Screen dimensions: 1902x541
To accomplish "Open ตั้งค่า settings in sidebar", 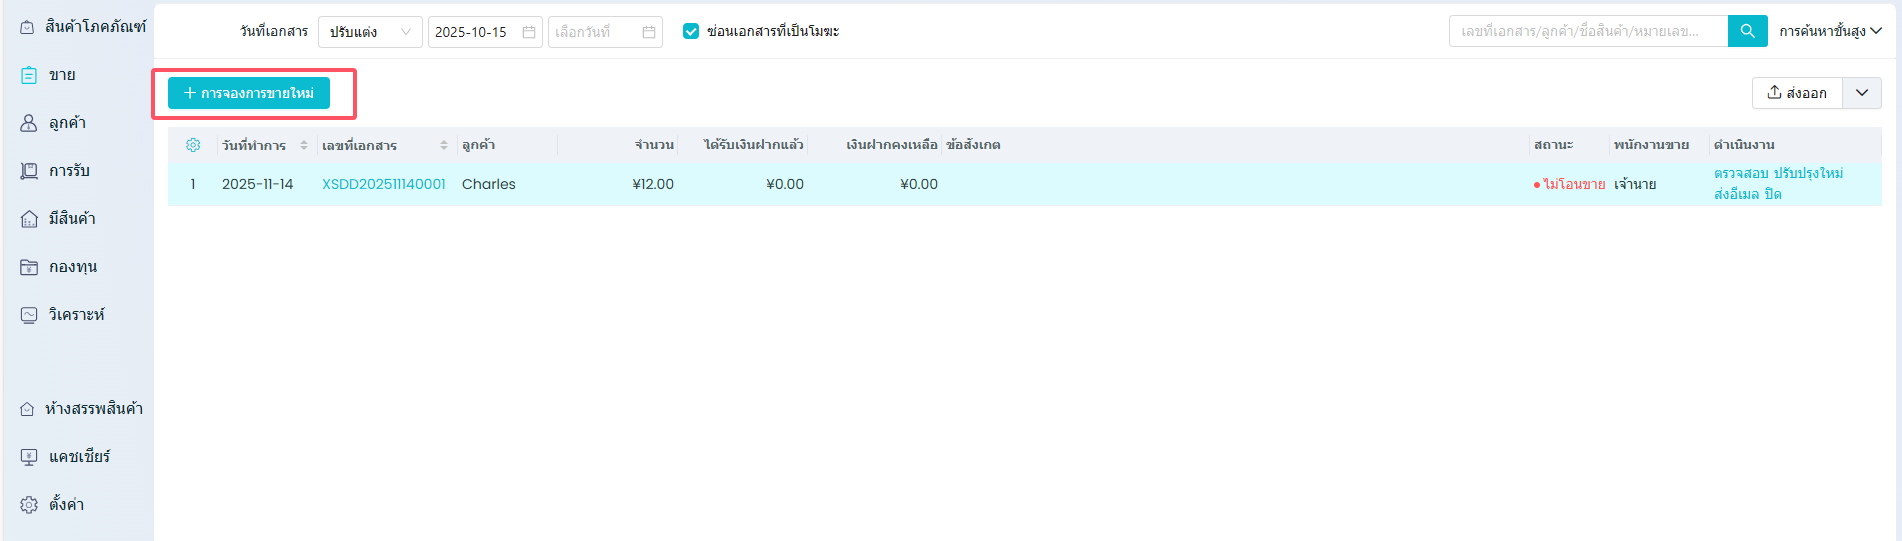I will 66,504.
